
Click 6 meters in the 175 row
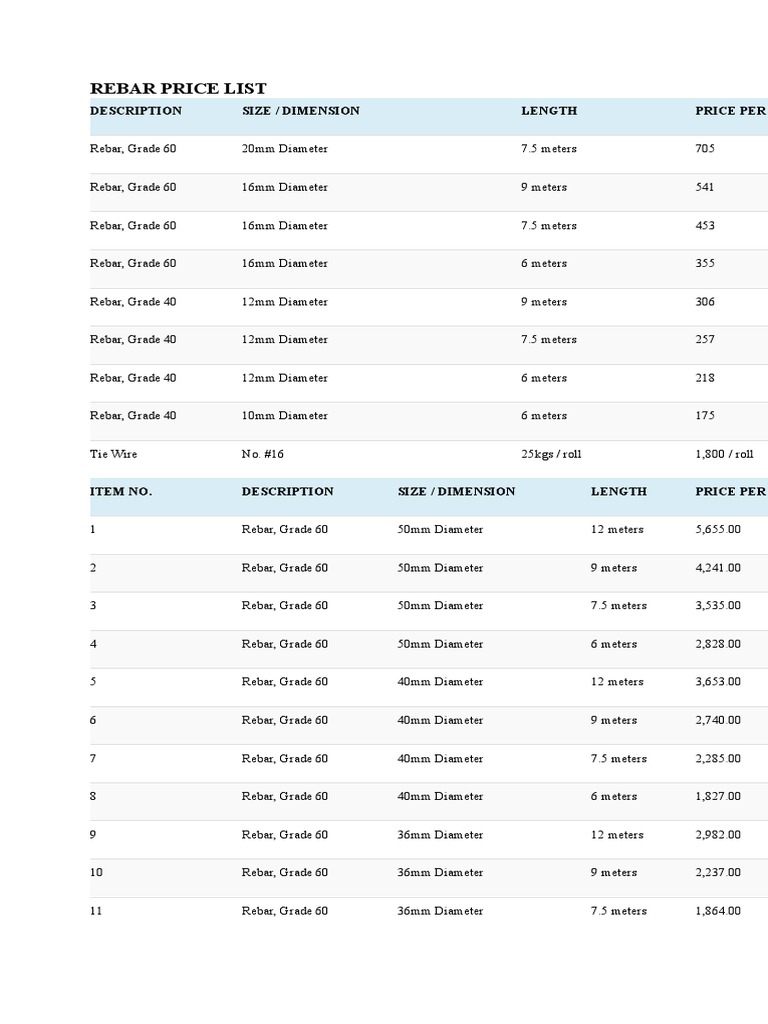[544, 415]
